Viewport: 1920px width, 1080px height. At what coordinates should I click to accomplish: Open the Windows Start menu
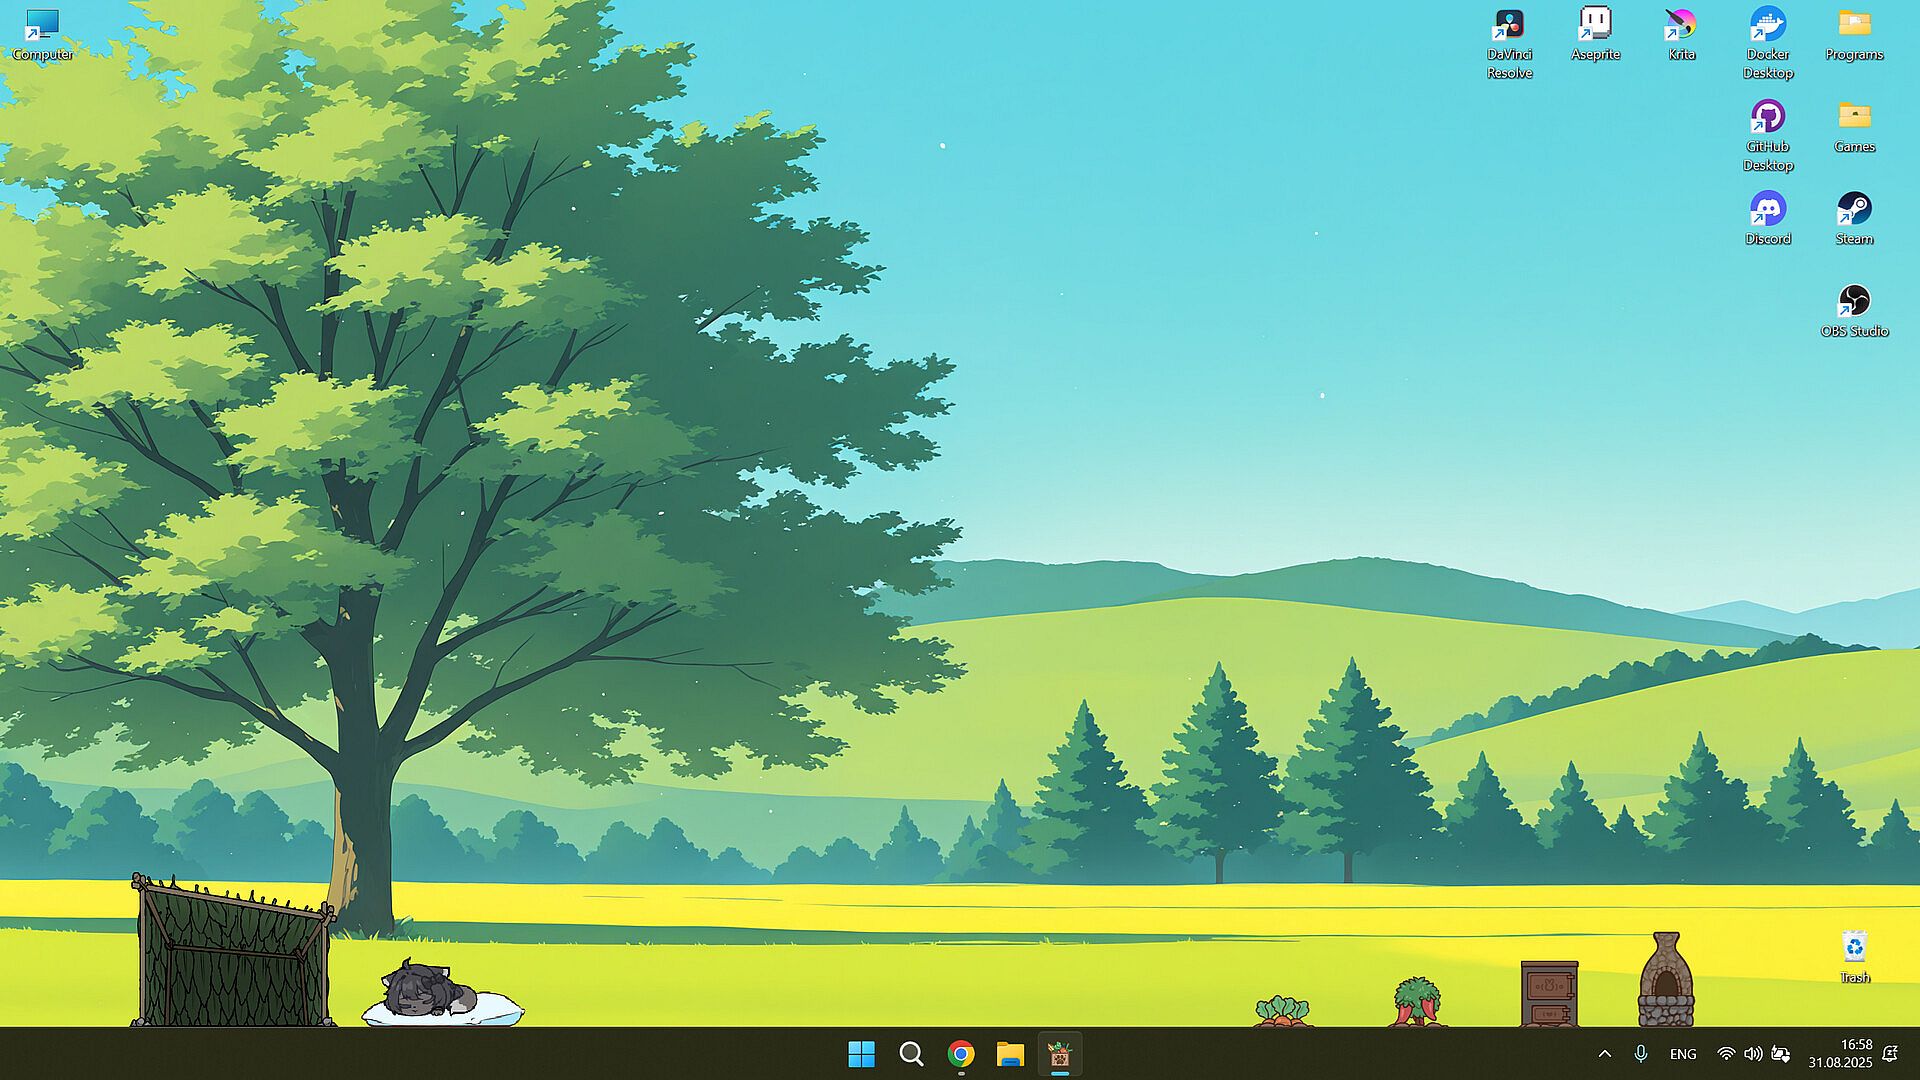coord(861,1054)
